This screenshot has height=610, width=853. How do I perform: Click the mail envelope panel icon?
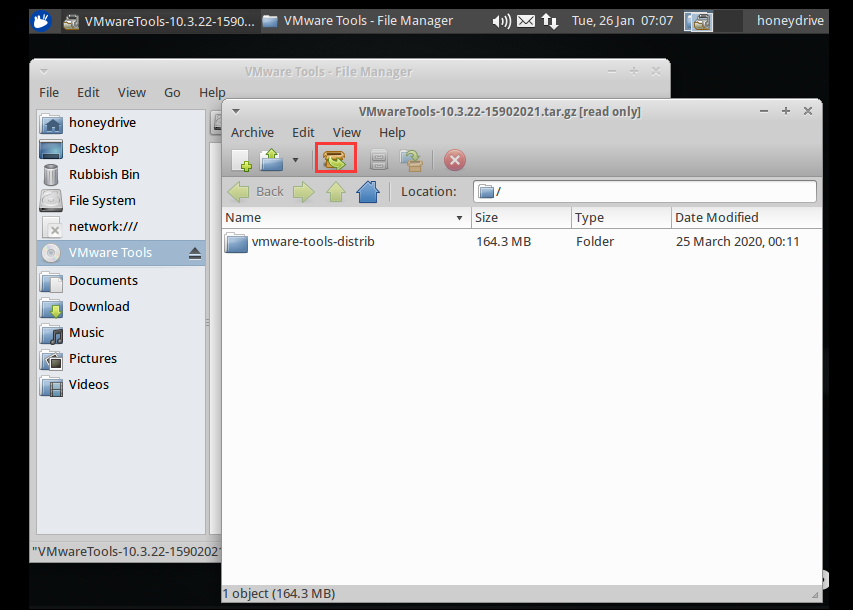coord(526,22)
